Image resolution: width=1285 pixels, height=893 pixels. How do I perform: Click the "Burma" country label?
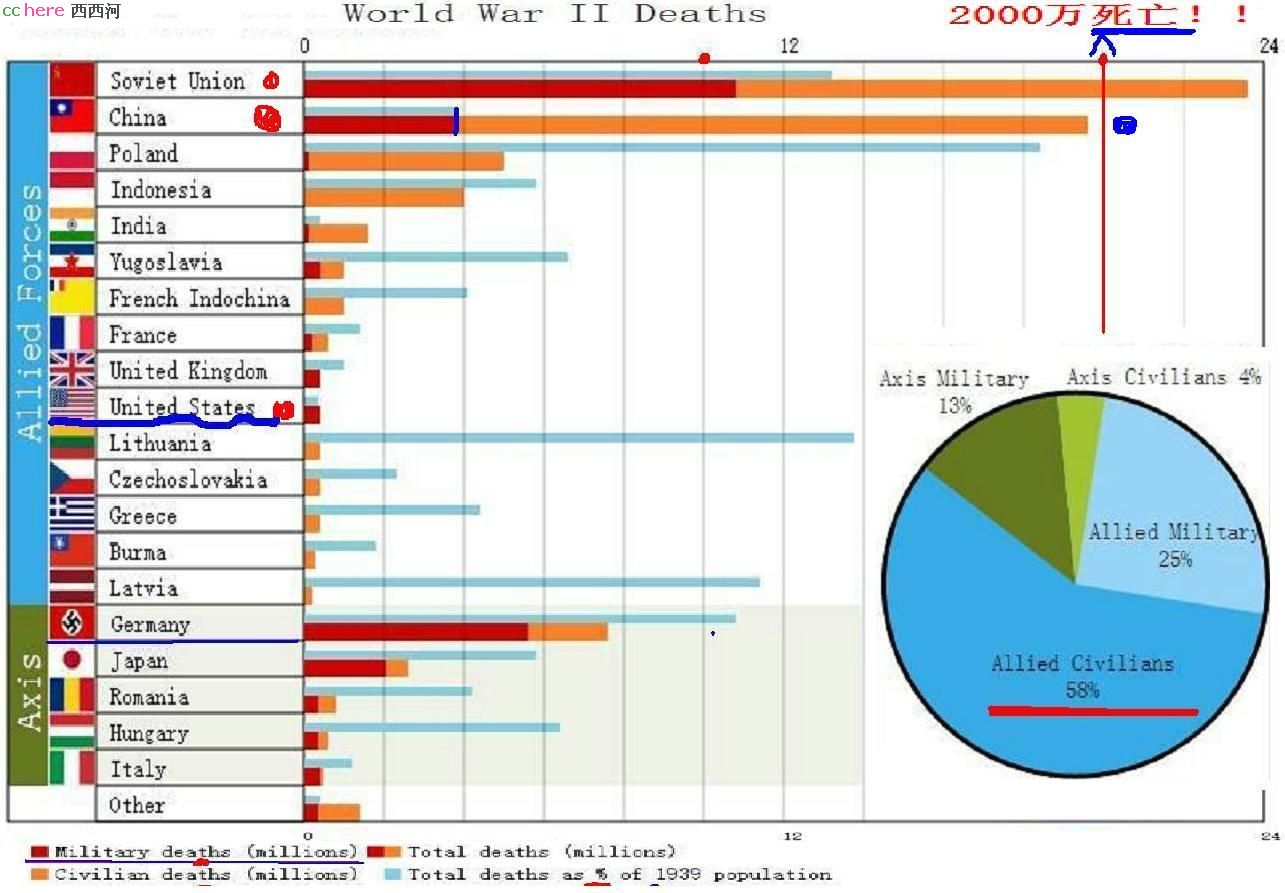click(138, 552)
